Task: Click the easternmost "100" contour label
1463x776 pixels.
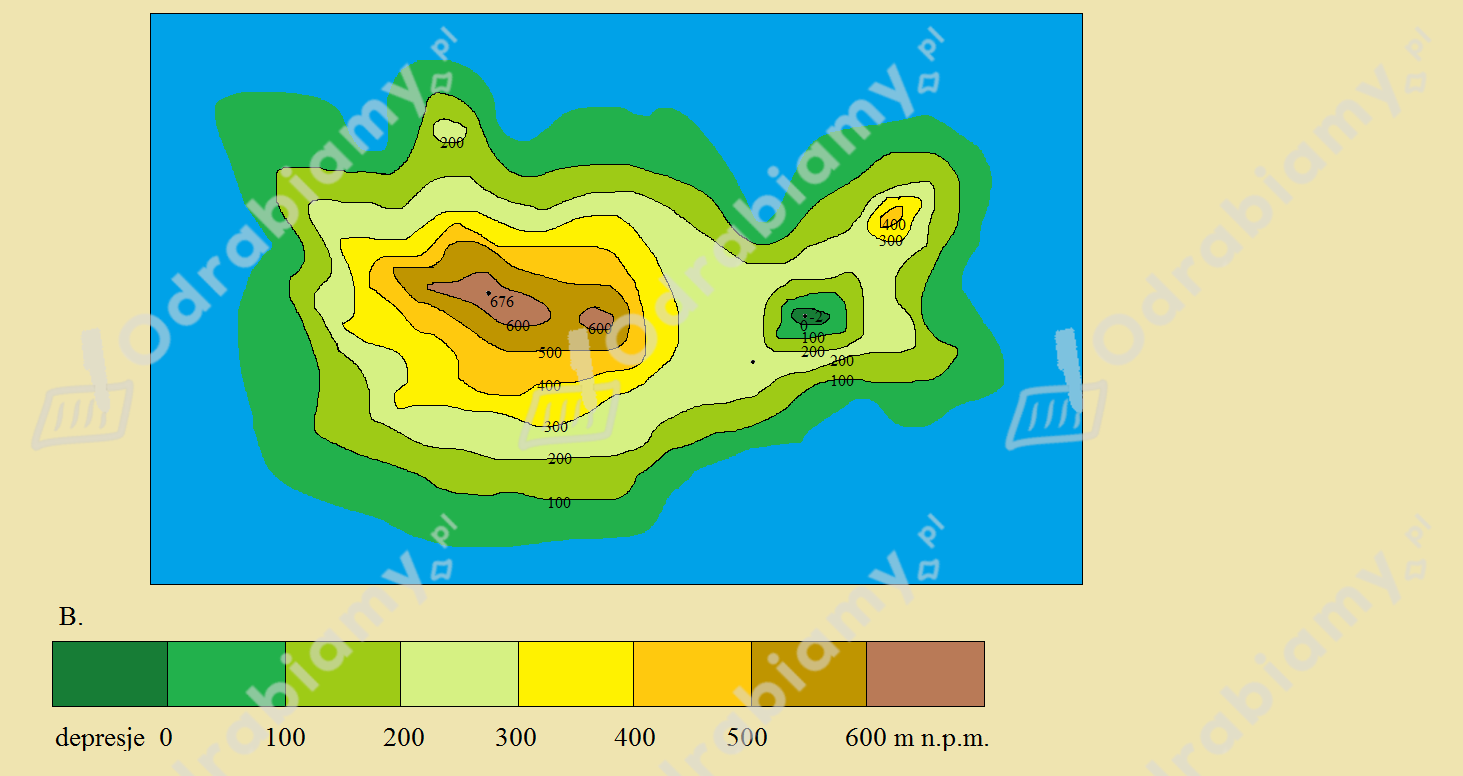Action: [842, 381]
